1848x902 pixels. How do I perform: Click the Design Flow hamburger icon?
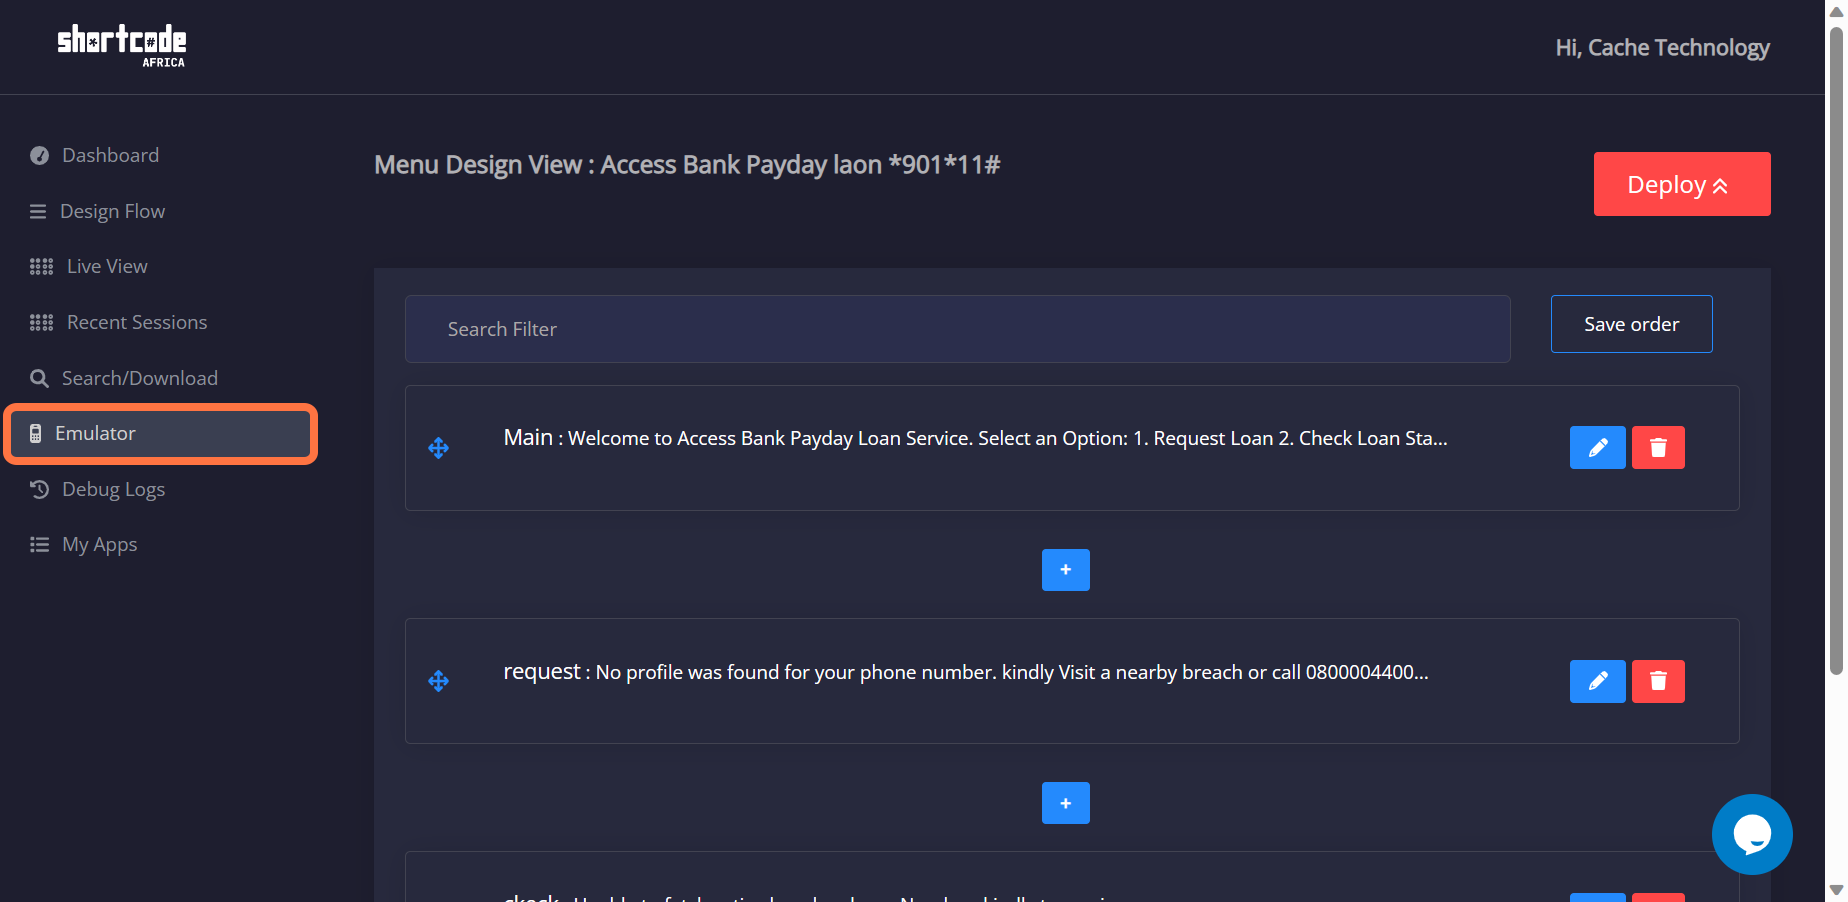pyautogui.click(x=38, y=211)
